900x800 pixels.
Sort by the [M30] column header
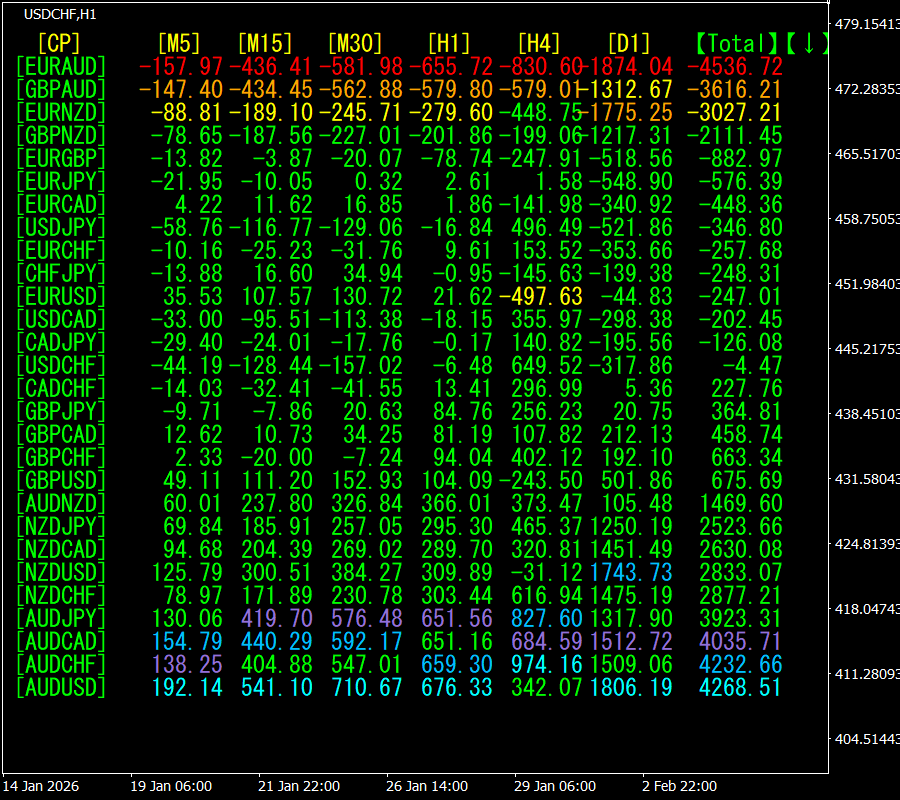coord(355,44)
